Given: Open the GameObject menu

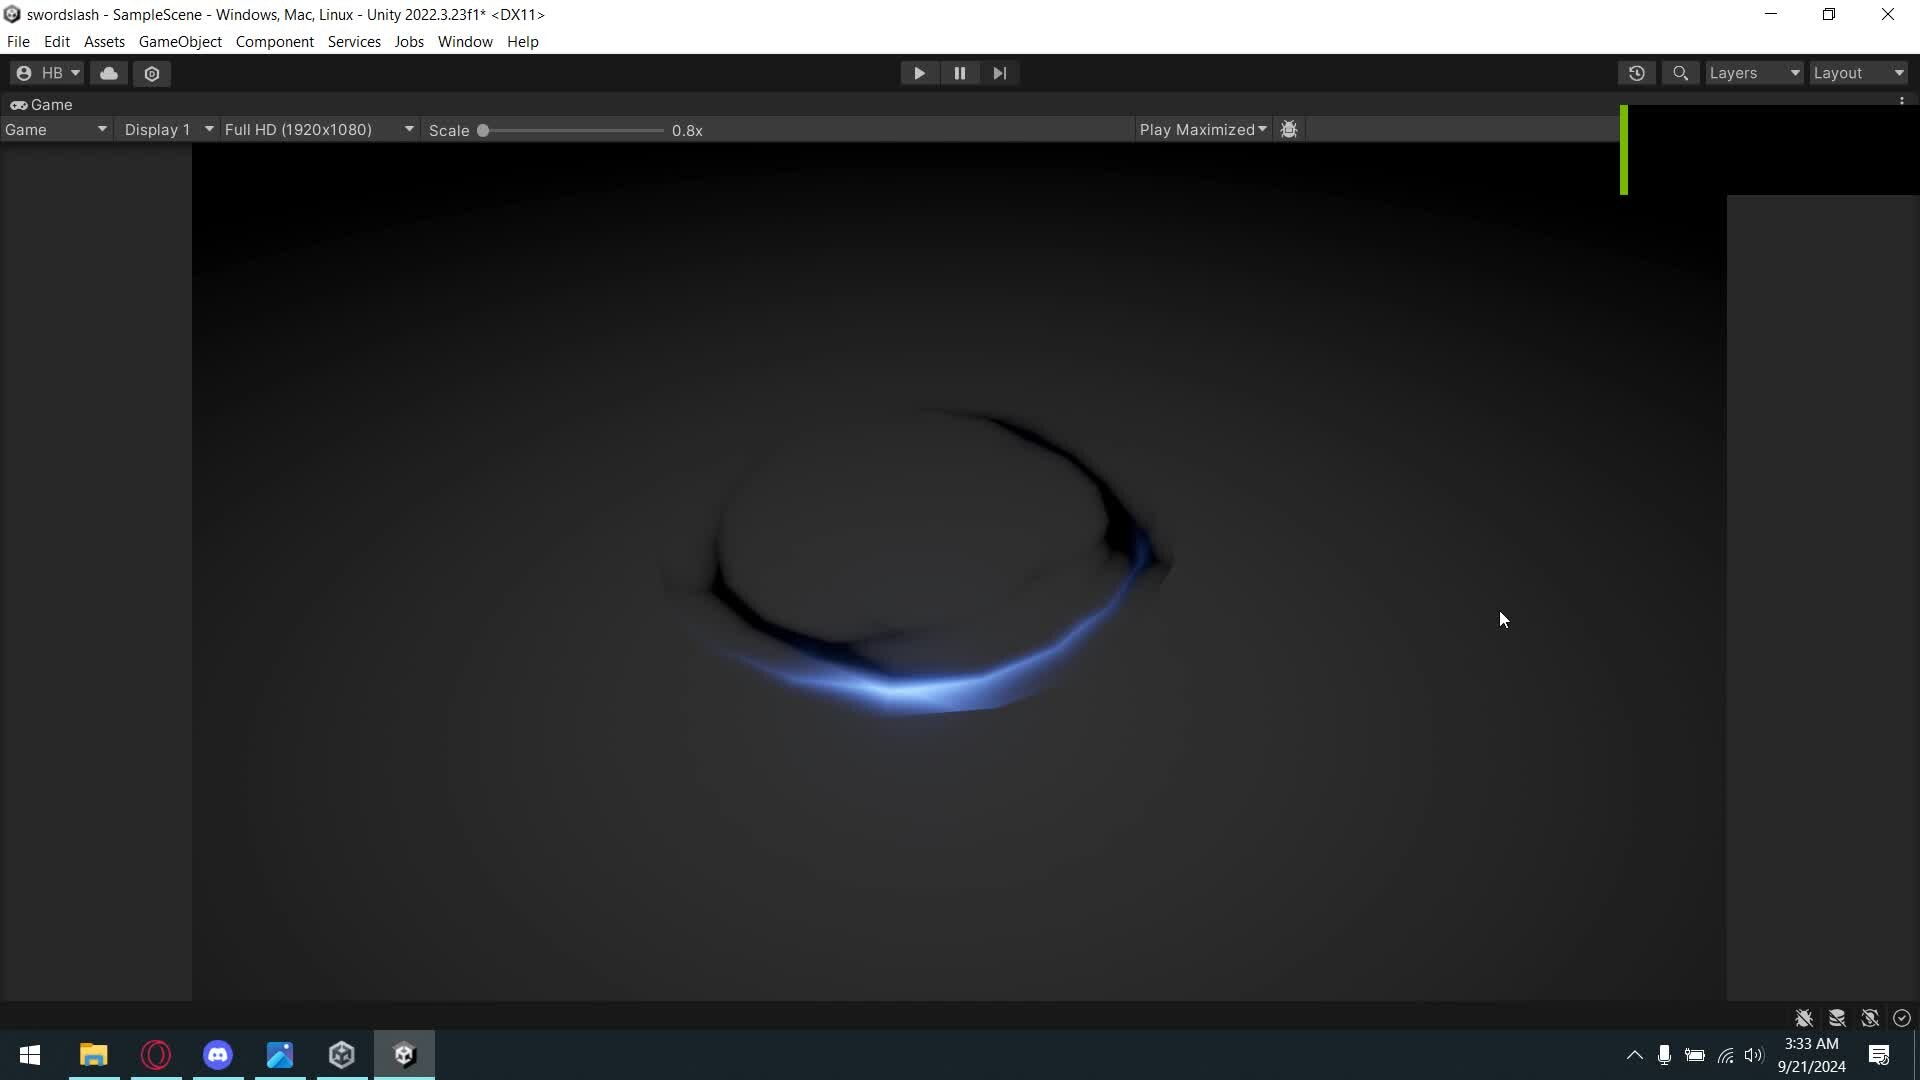Looking at the screenshot, I should (x=180, y=41).
